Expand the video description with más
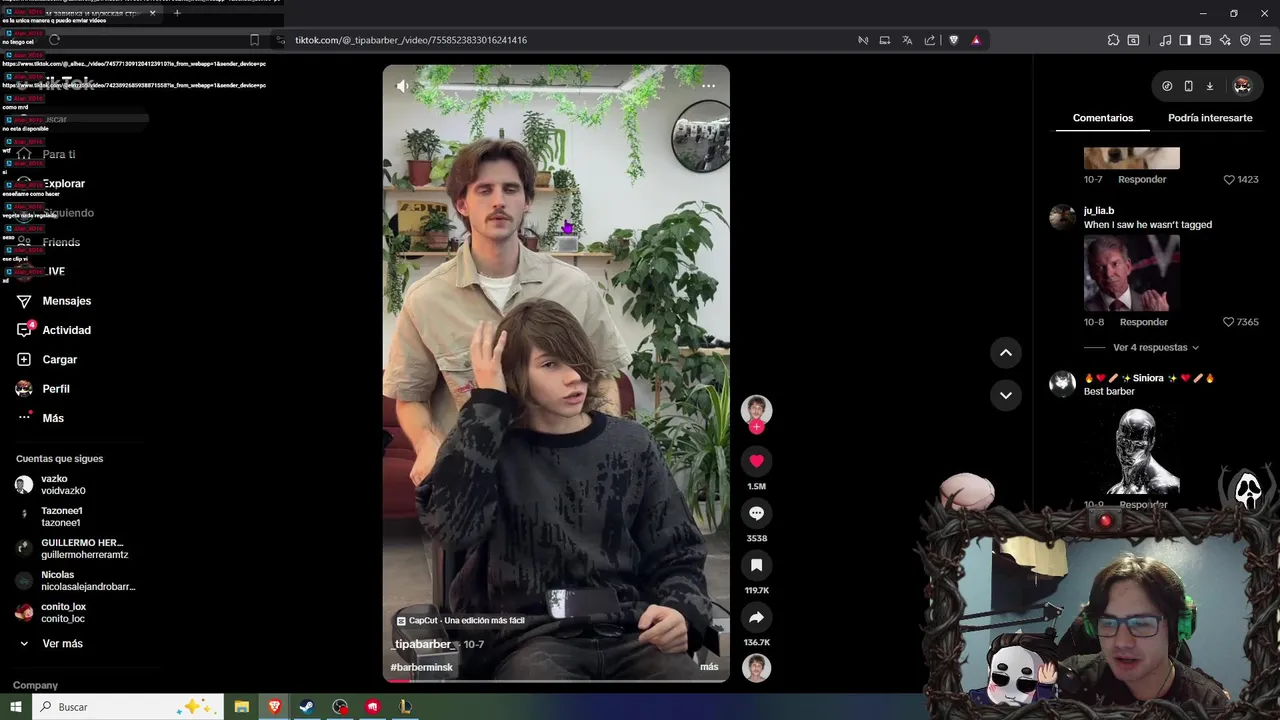Viewport: 1280px width, 720px height. tap(709, 666)
